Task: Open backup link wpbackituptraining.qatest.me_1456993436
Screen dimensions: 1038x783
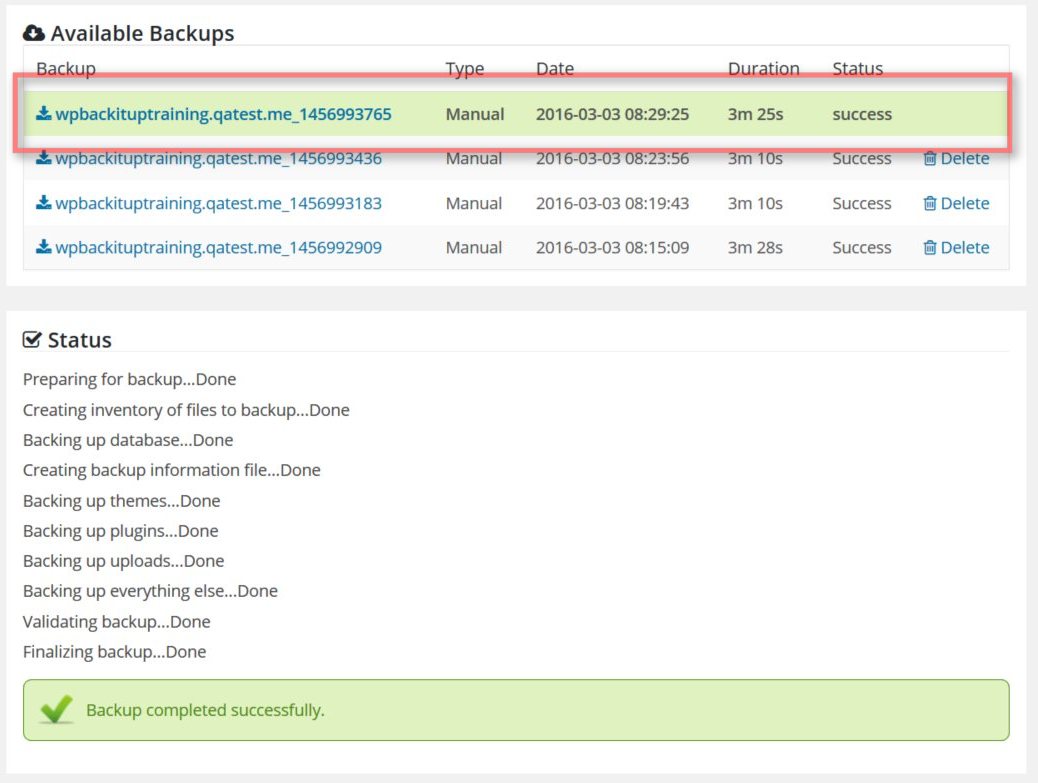Action: click(218, 158)
